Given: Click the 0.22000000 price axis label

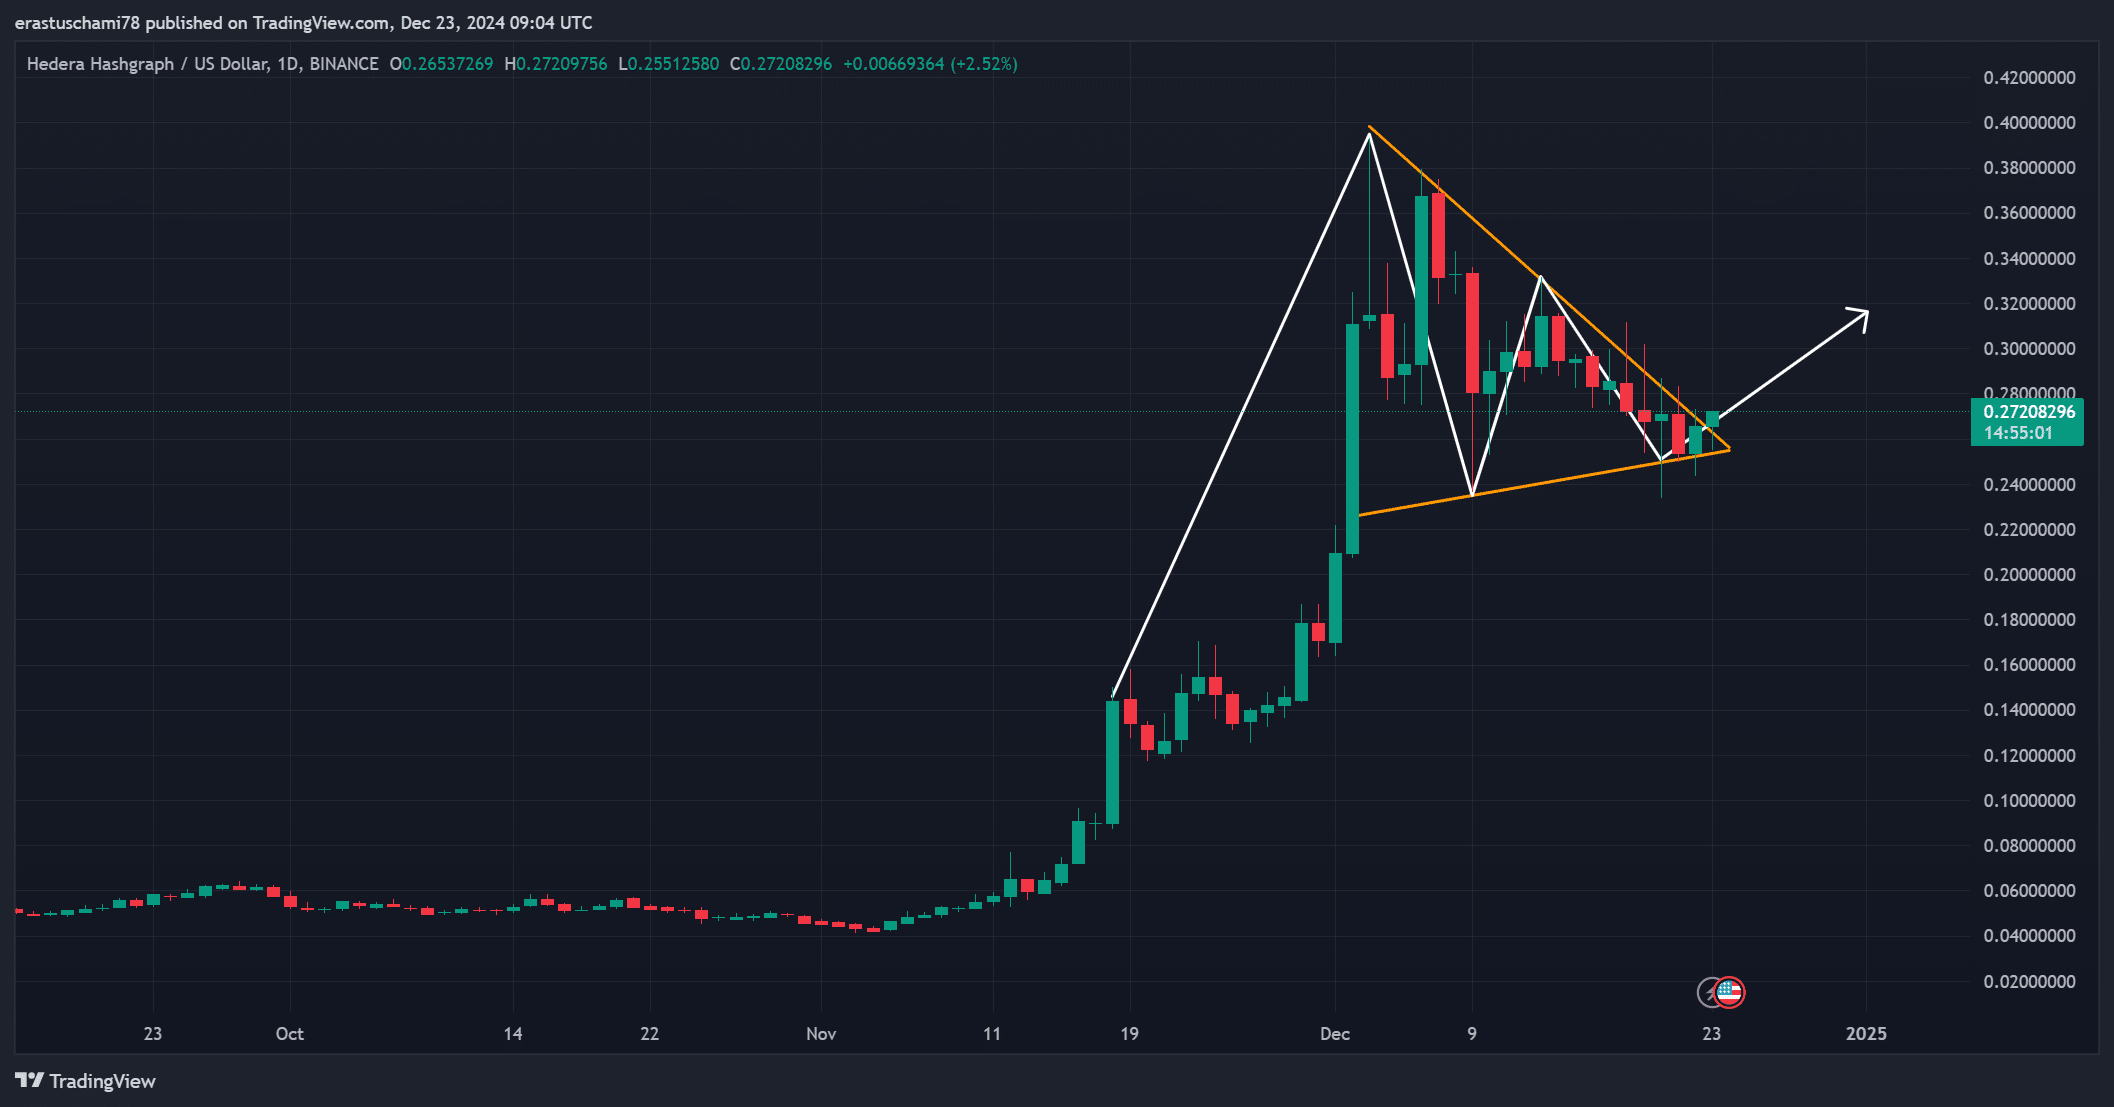Looking at the screenshot, I should 2030,530.
